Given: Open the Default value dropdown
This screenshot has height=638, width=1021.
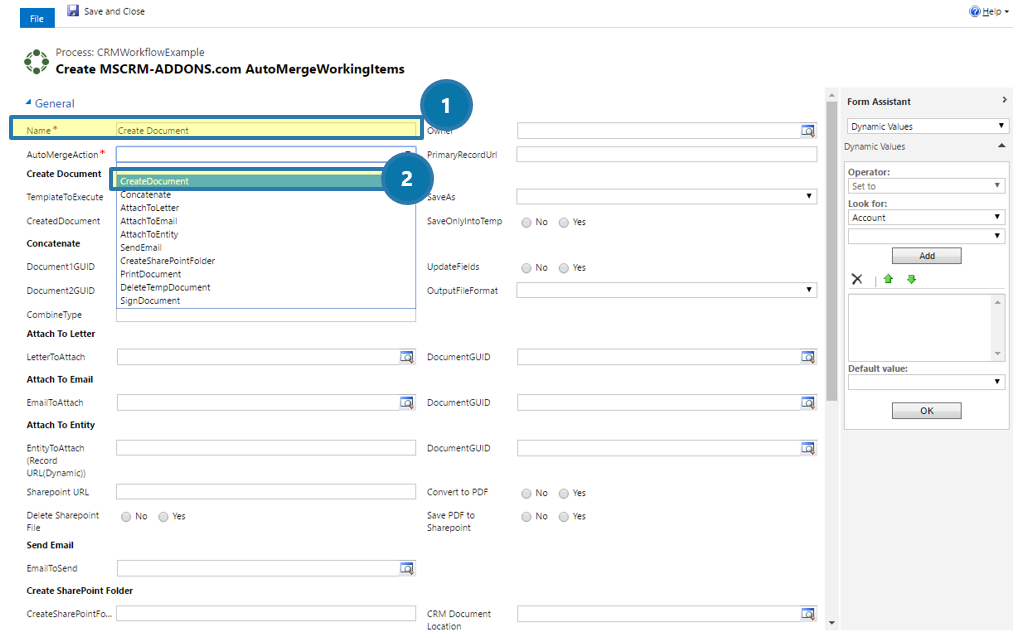Looking at the screenshot, I should point(927,382).
